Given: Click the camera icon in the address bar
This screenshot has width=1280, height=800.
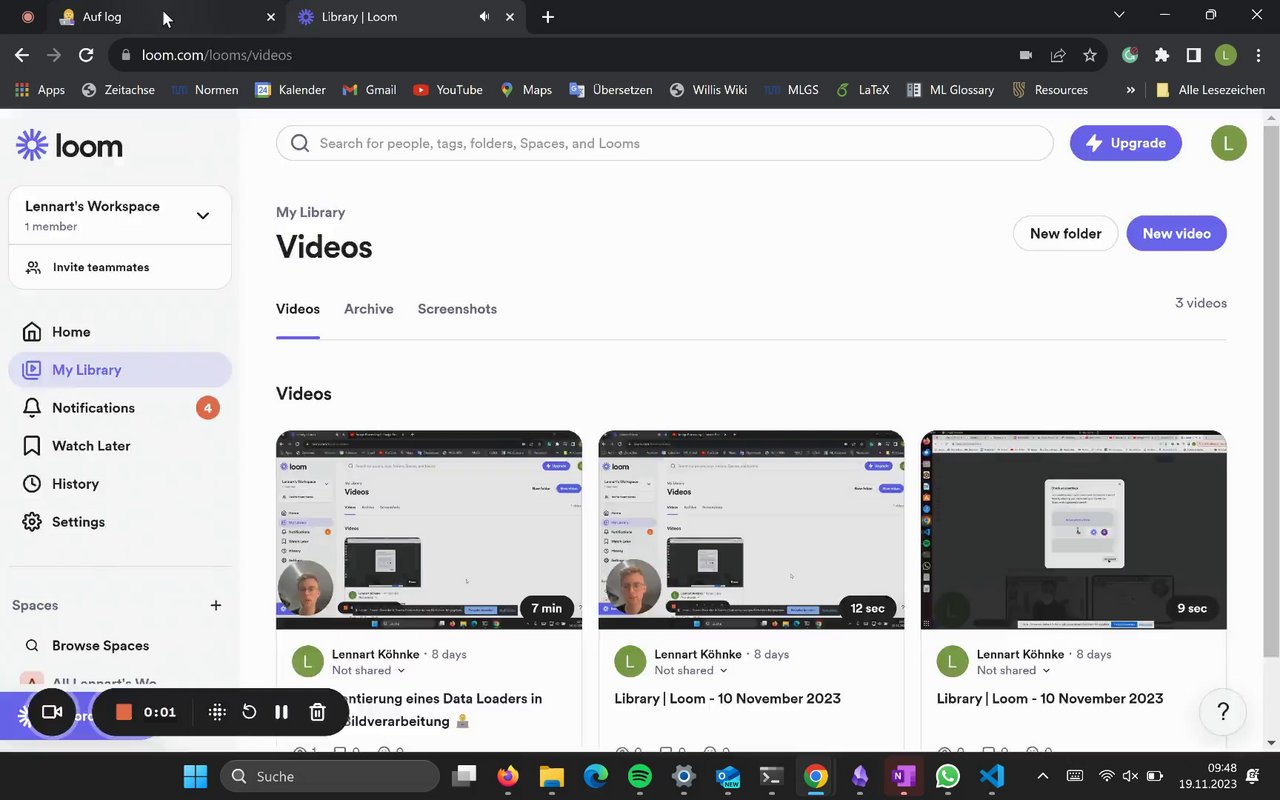Looking at the screenshot, I should point(1025,55).
